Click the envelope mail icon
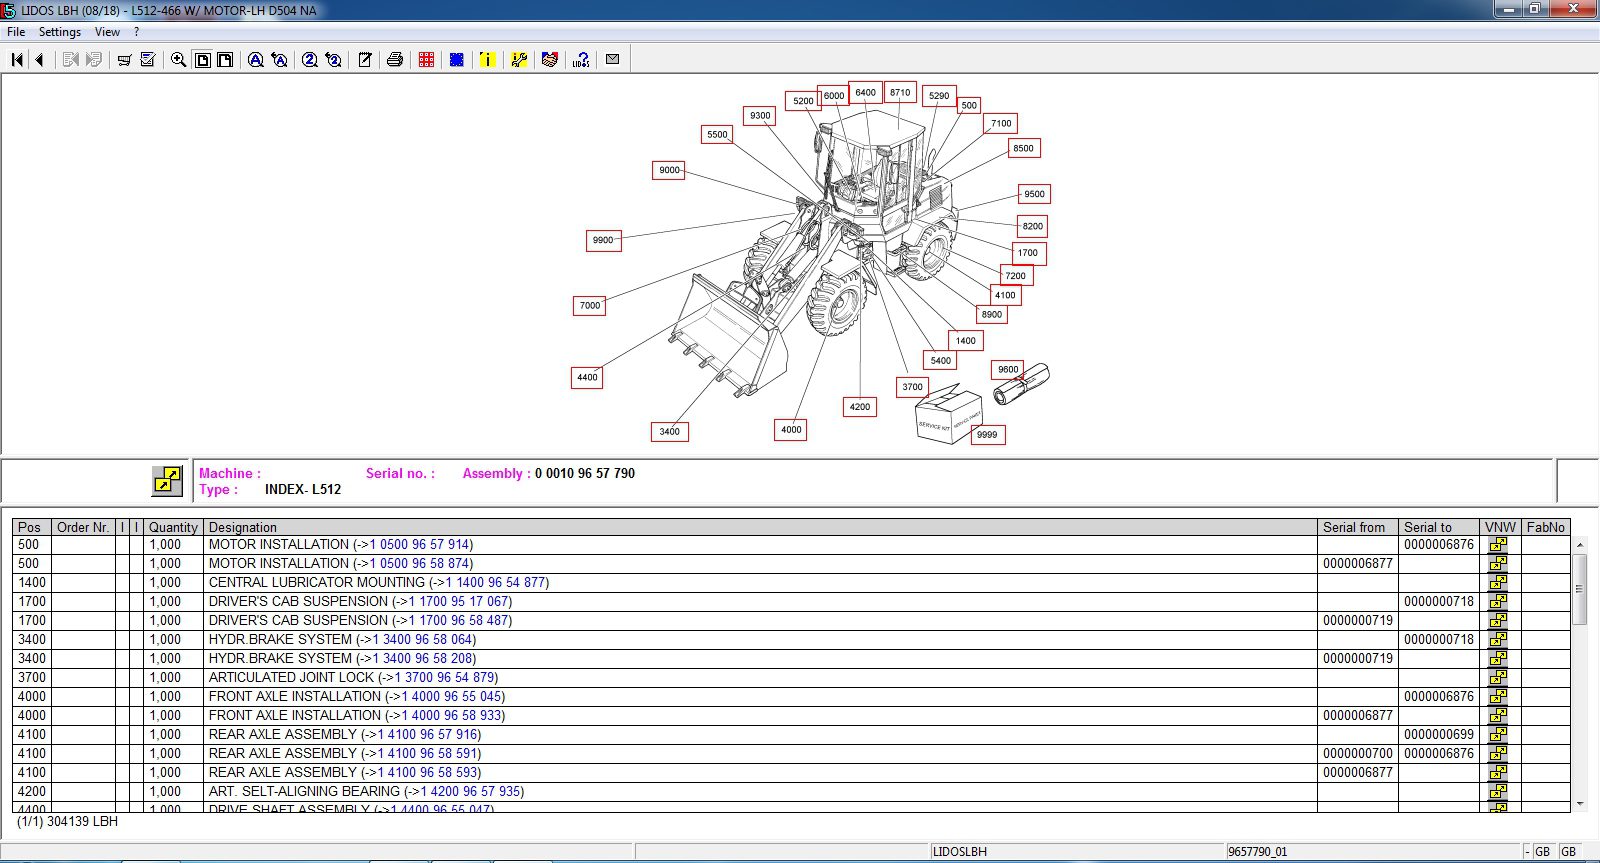The width and height of the screenshot is (1600, 863). [612, 60]
